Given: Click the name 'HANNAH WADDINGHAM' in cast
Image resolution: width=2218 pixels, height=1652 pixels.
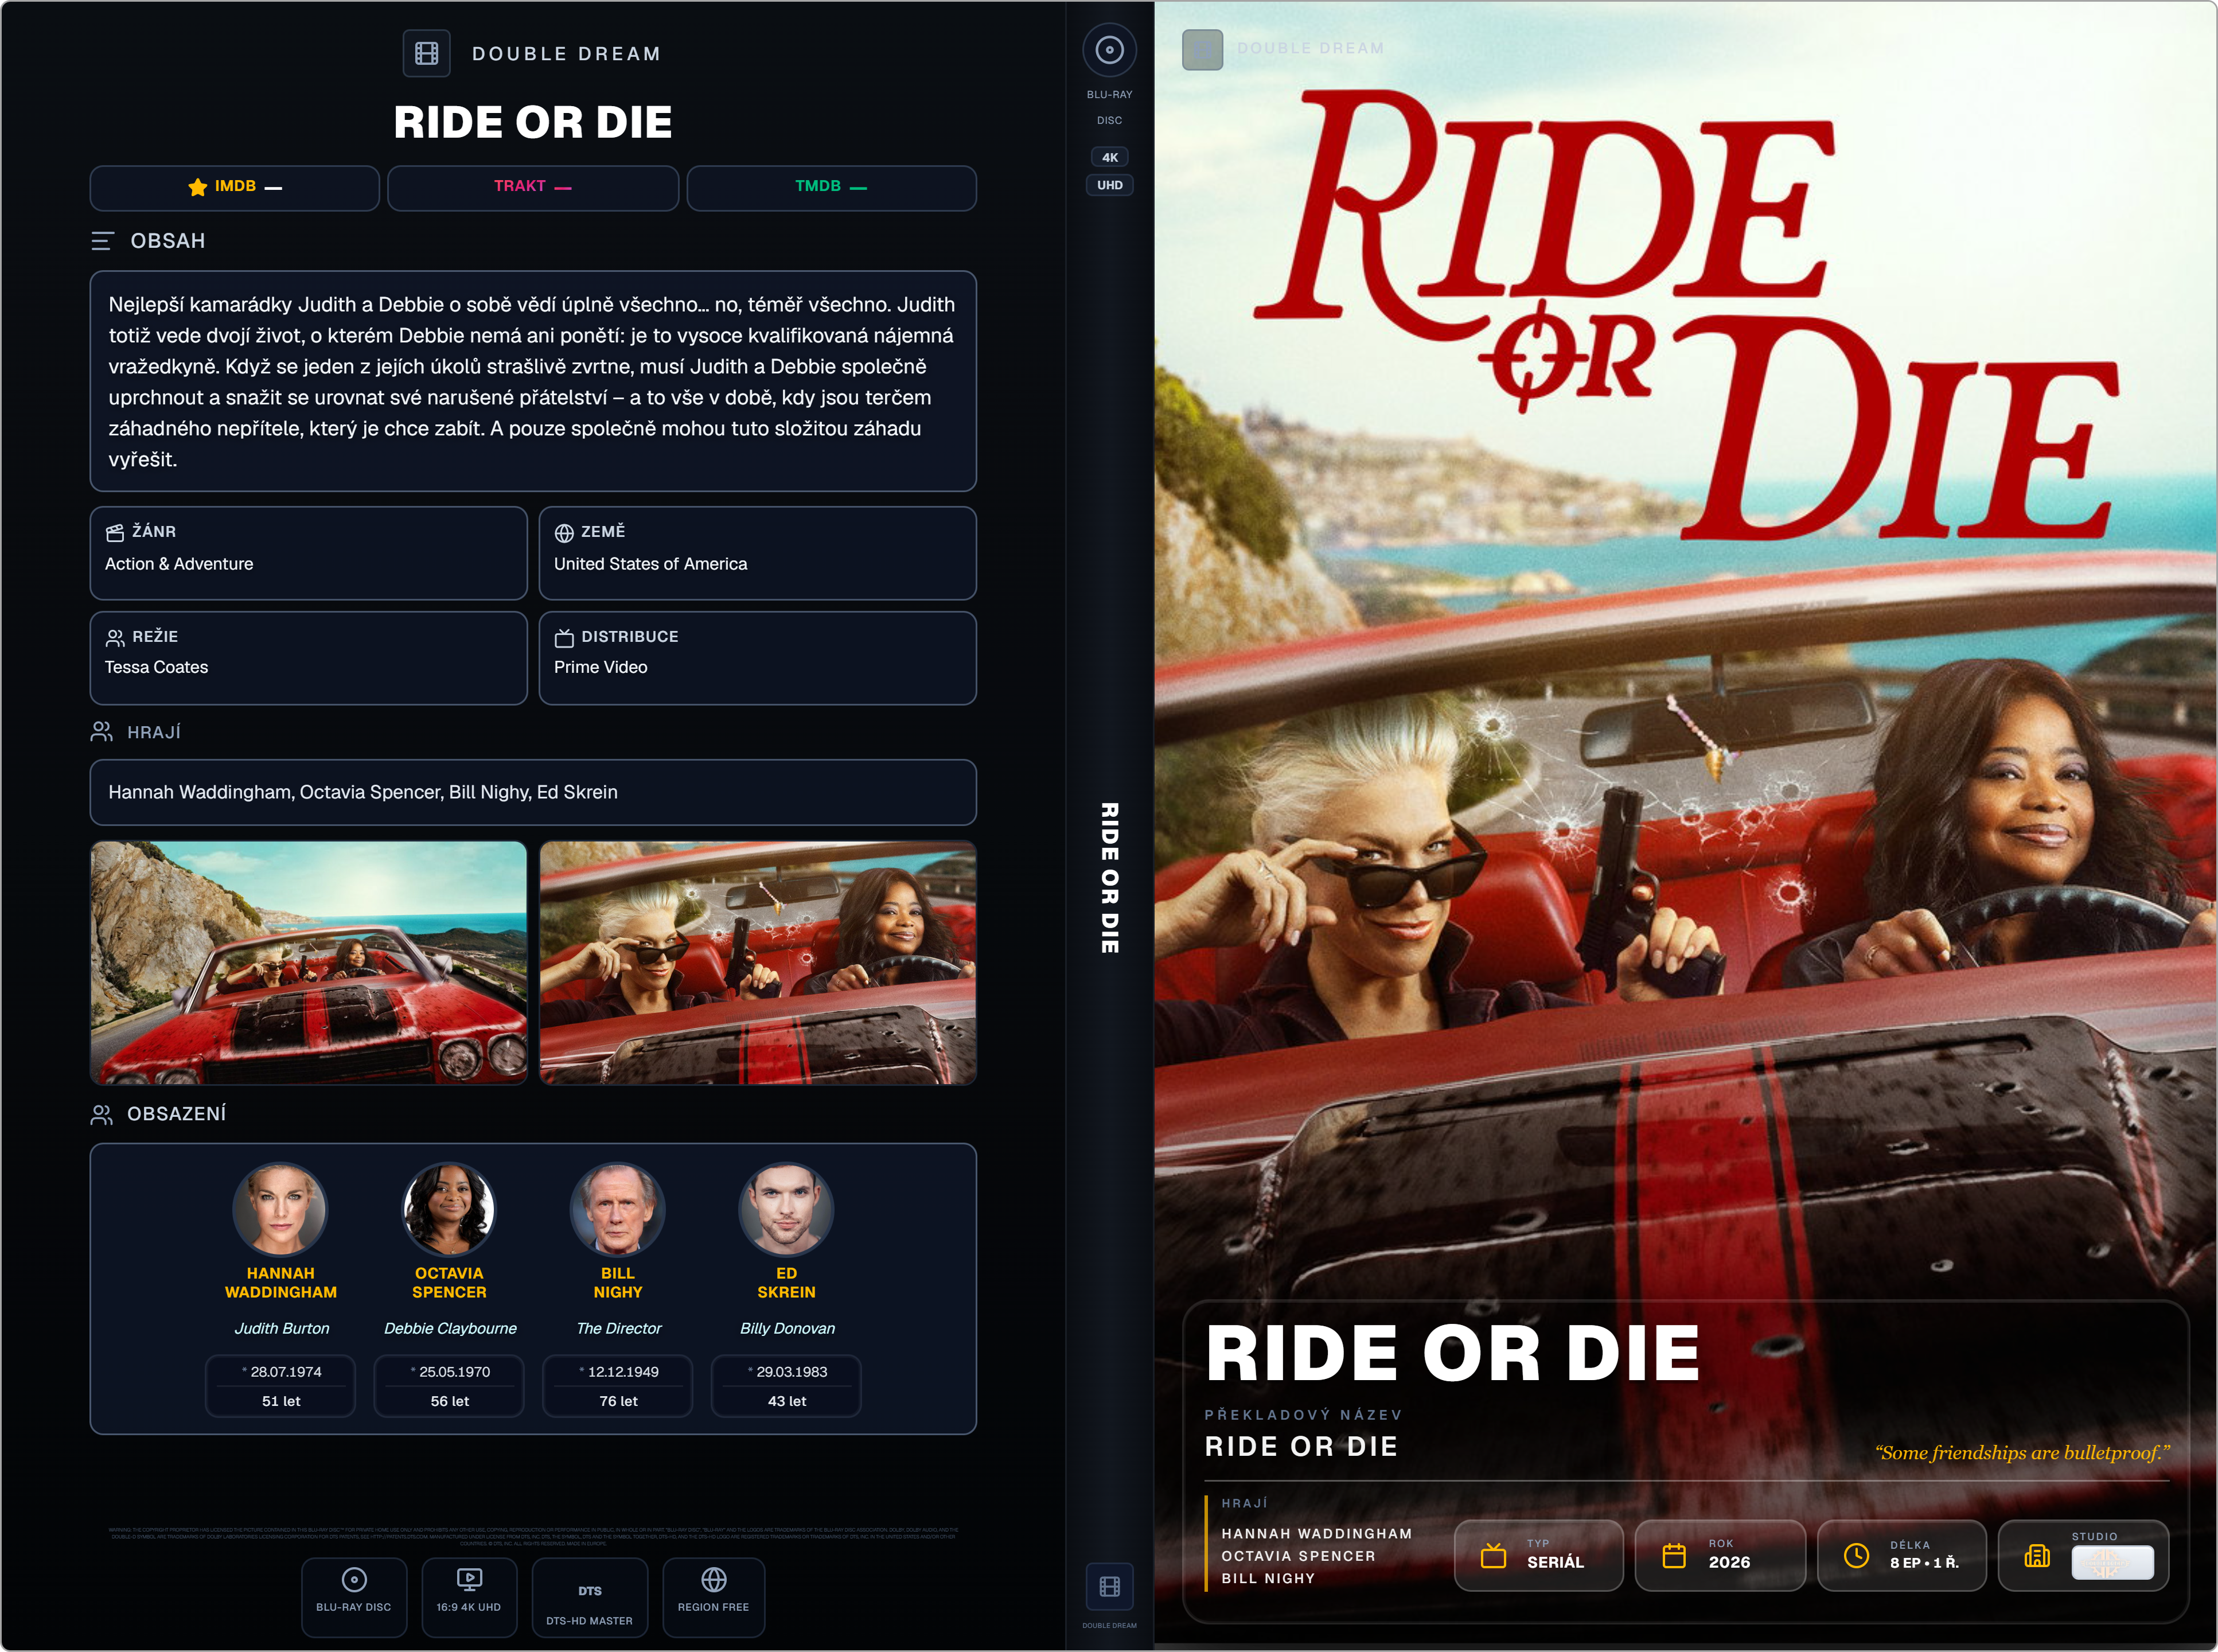Looking at the screenshot, I should coord(281,1283).
